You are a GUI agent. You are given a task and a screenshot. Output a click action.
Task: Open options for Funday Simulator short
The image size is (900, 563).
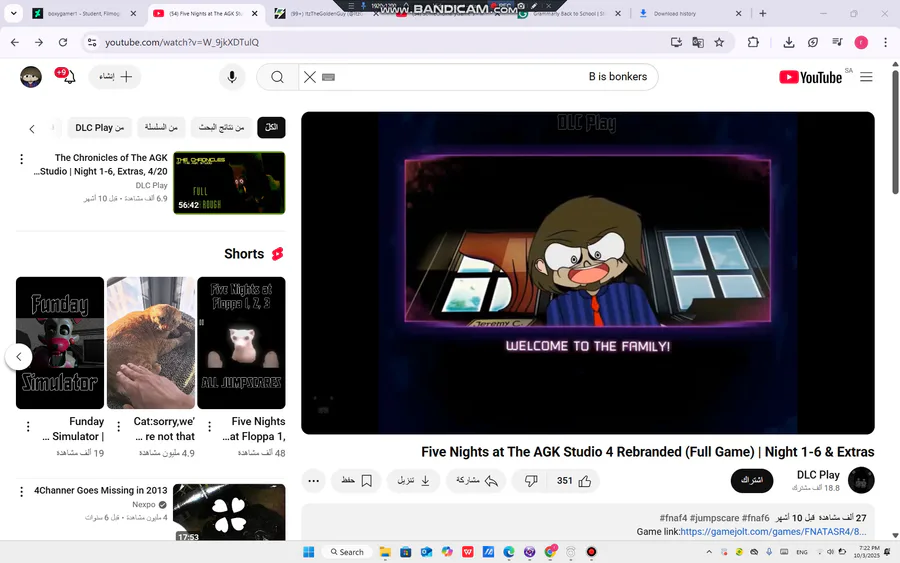click(x=28, y=426)
